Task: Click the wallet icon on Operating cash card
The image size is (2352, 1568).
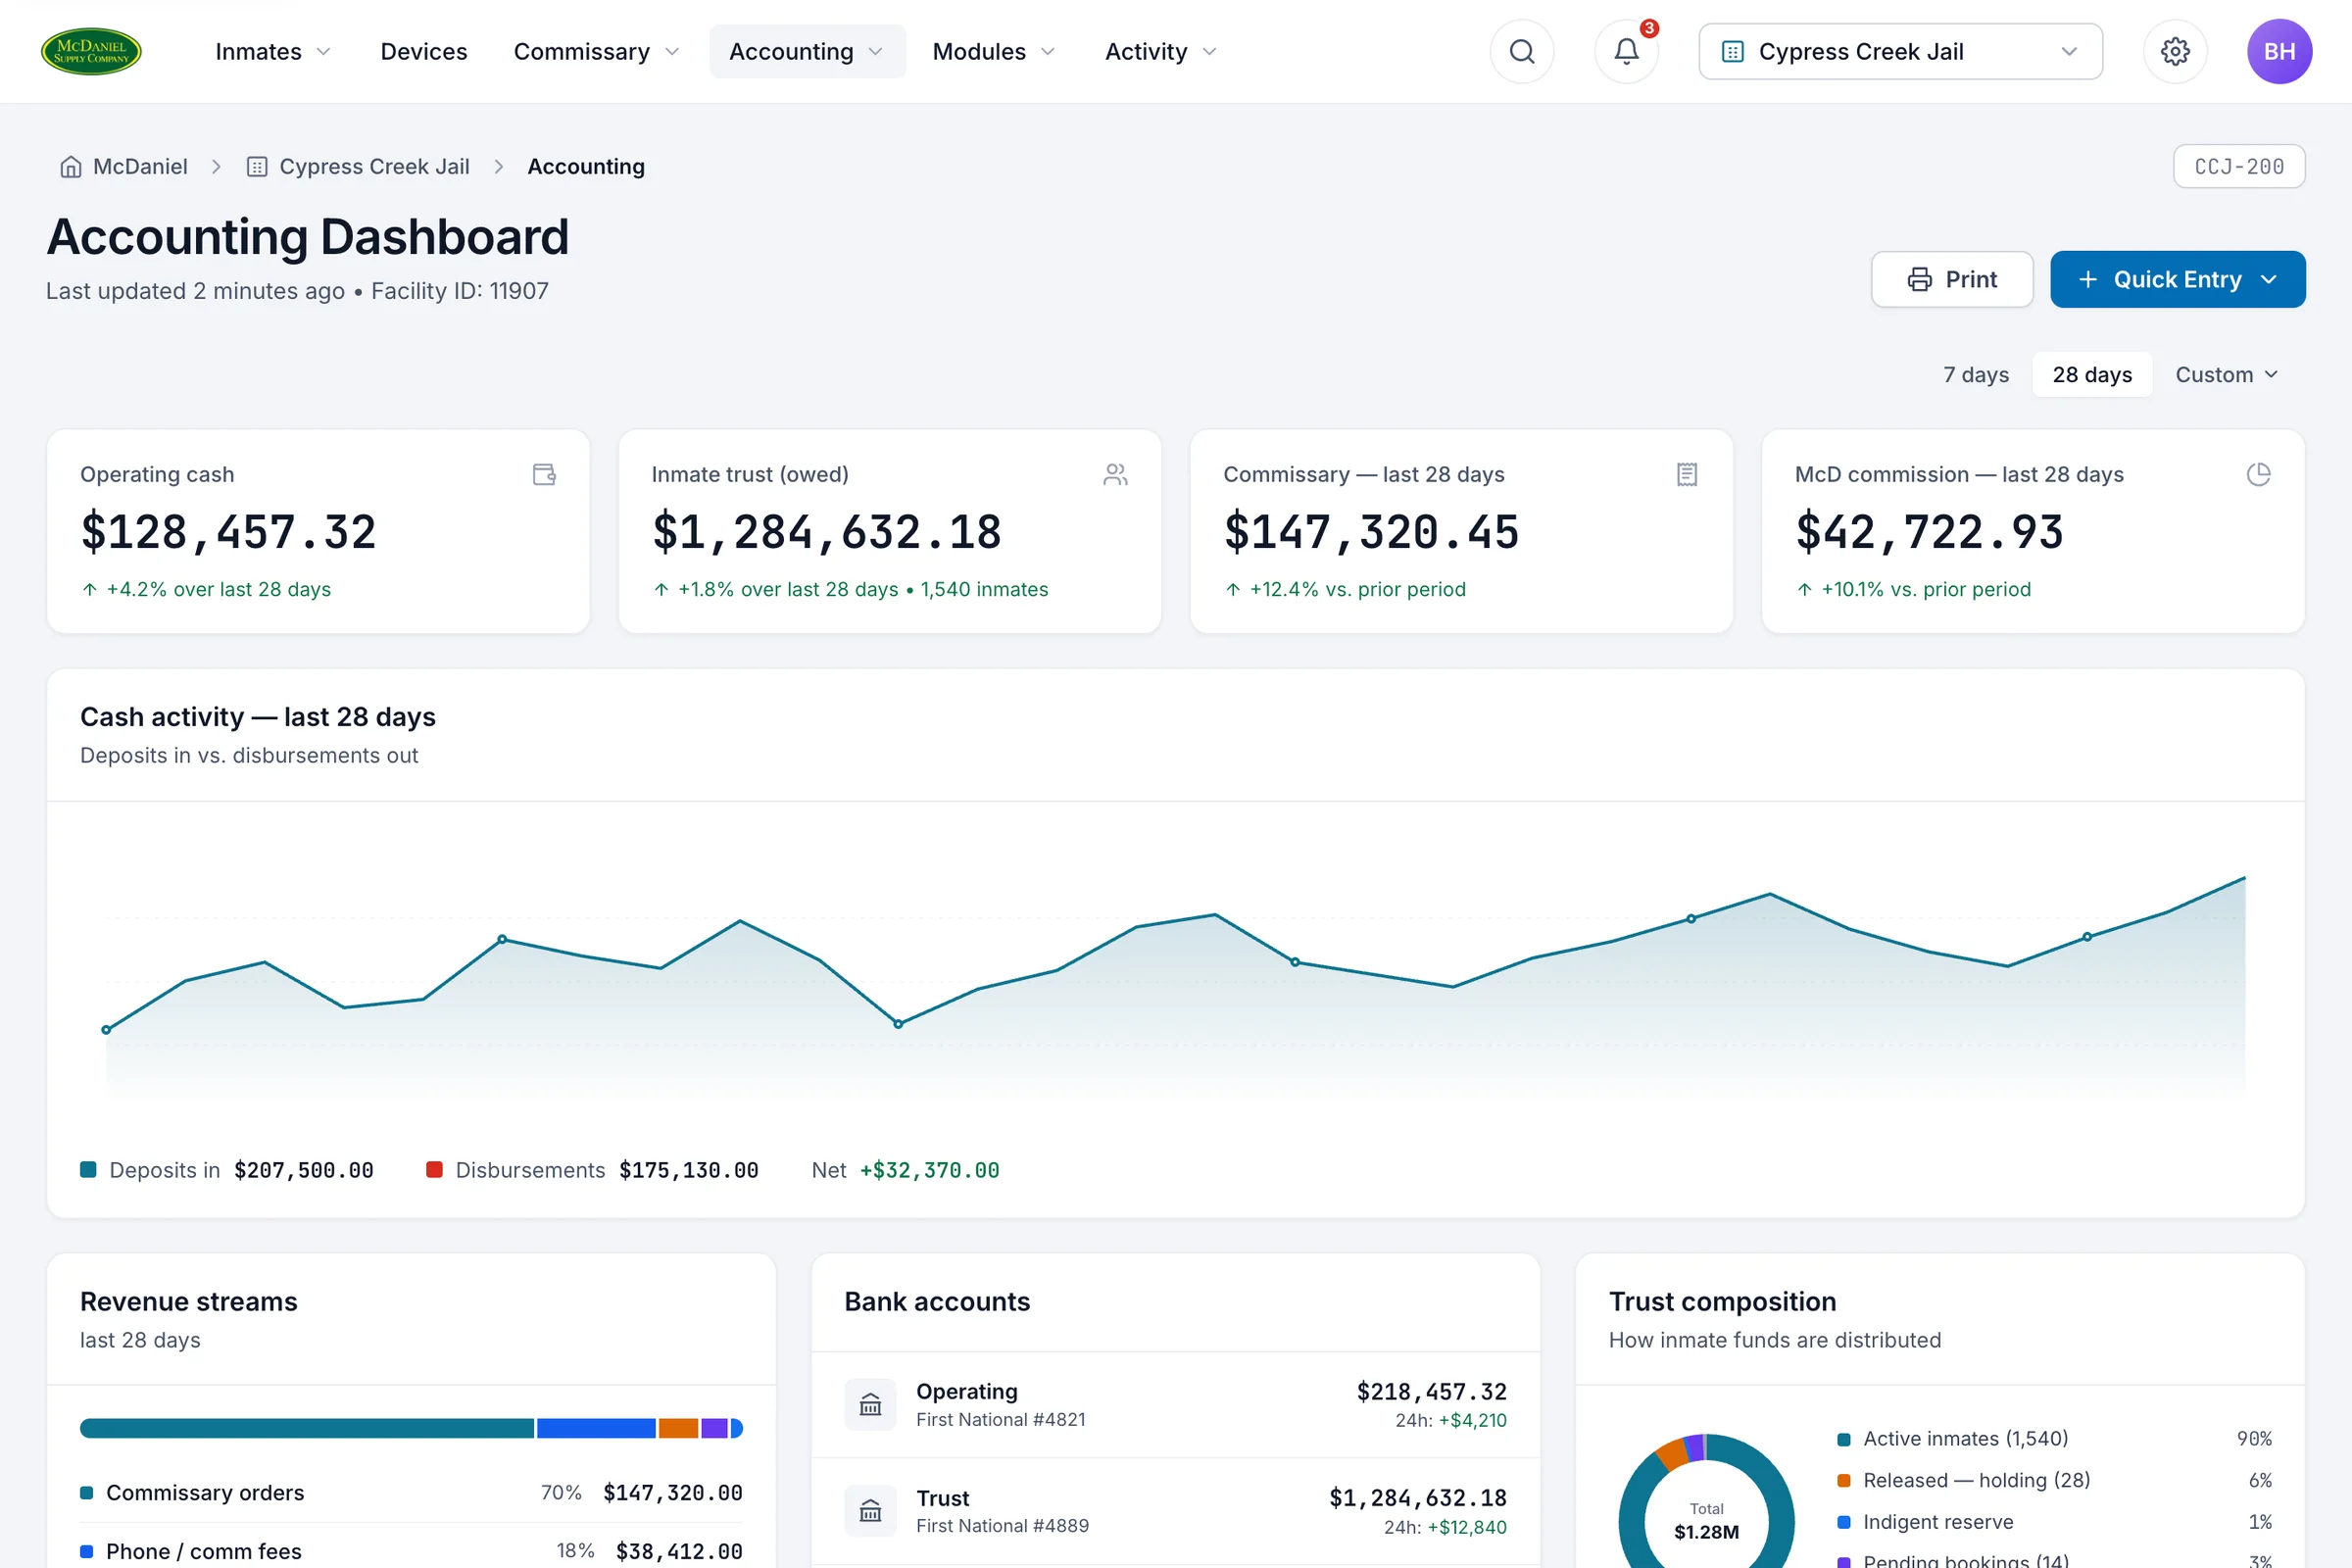Action: tap(544, 474)
